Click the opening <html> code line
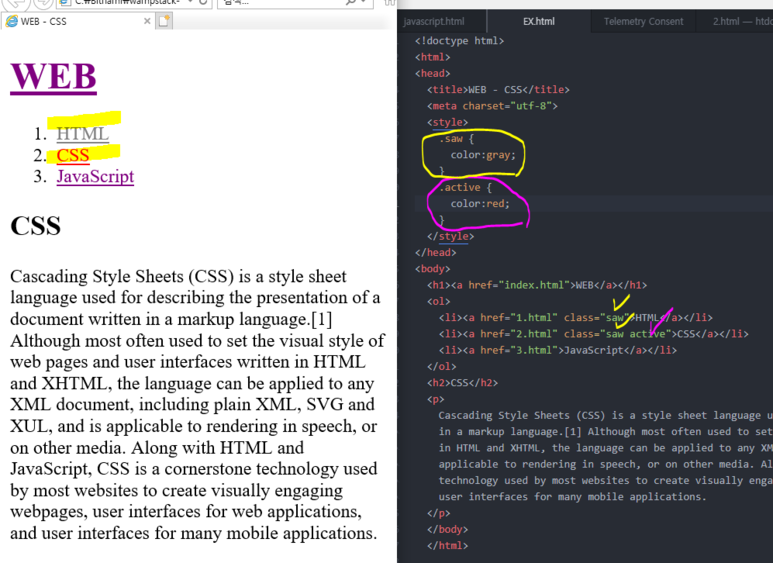The image size is (773, 563). (432, 57)
